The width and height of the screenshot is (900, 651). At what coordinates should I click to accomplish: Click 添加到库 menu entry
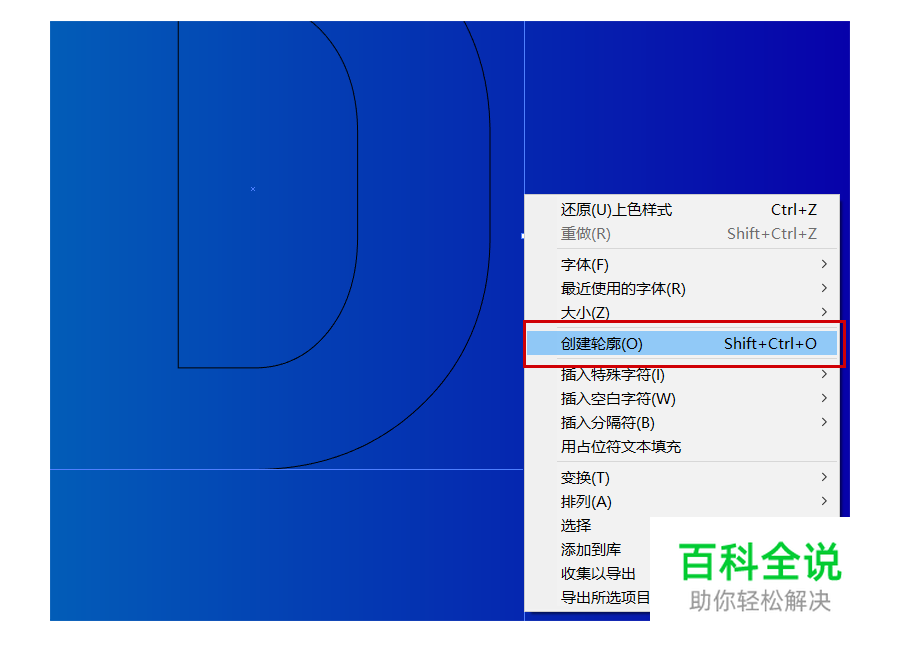pos(585,549)
